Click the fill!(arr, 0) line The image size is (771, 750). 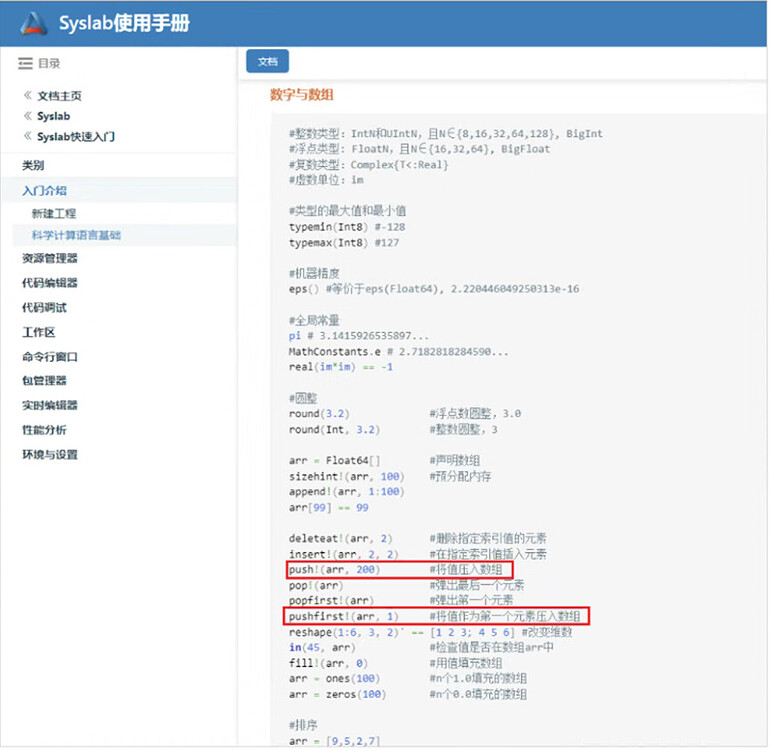click(x=396, y=663)
